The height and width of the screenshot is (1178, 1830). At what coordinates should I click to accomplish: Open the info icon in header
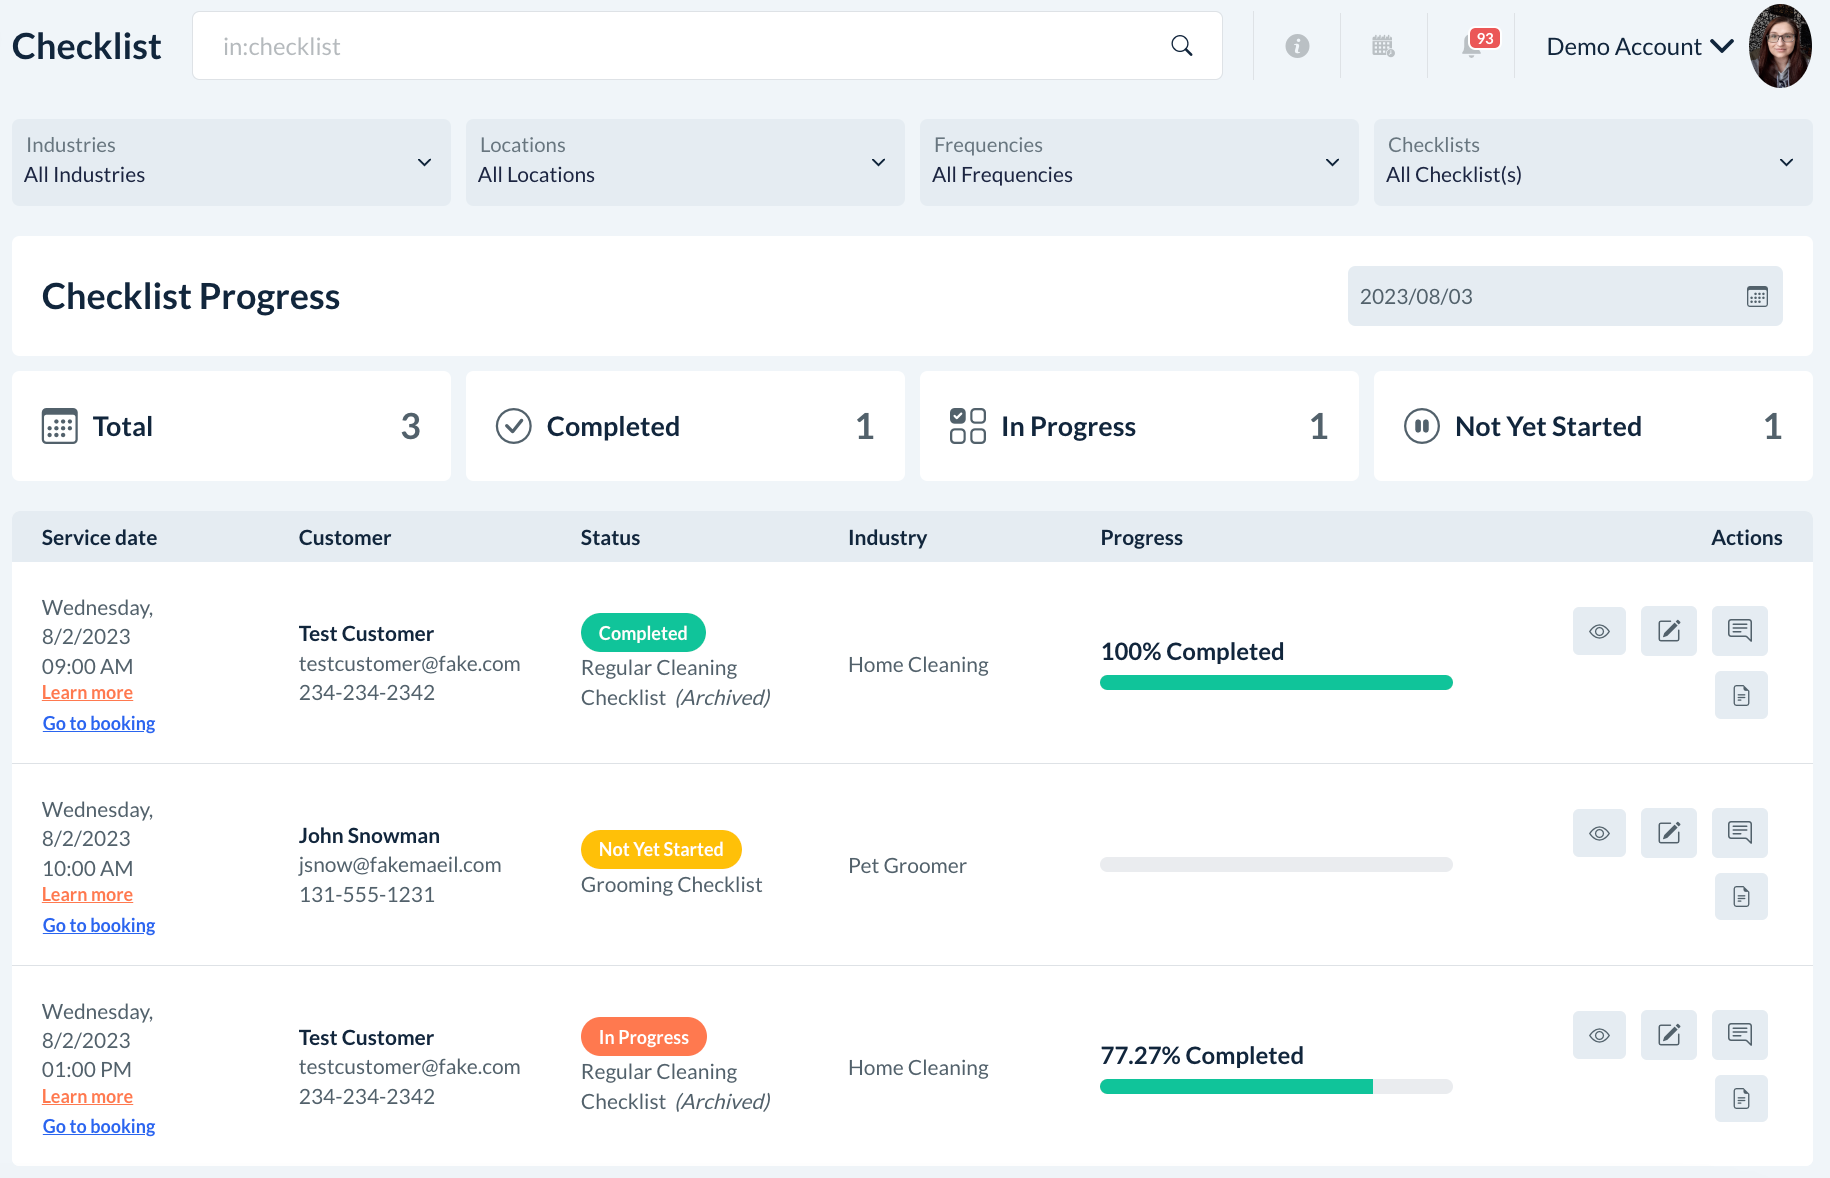click(1297, 46)
